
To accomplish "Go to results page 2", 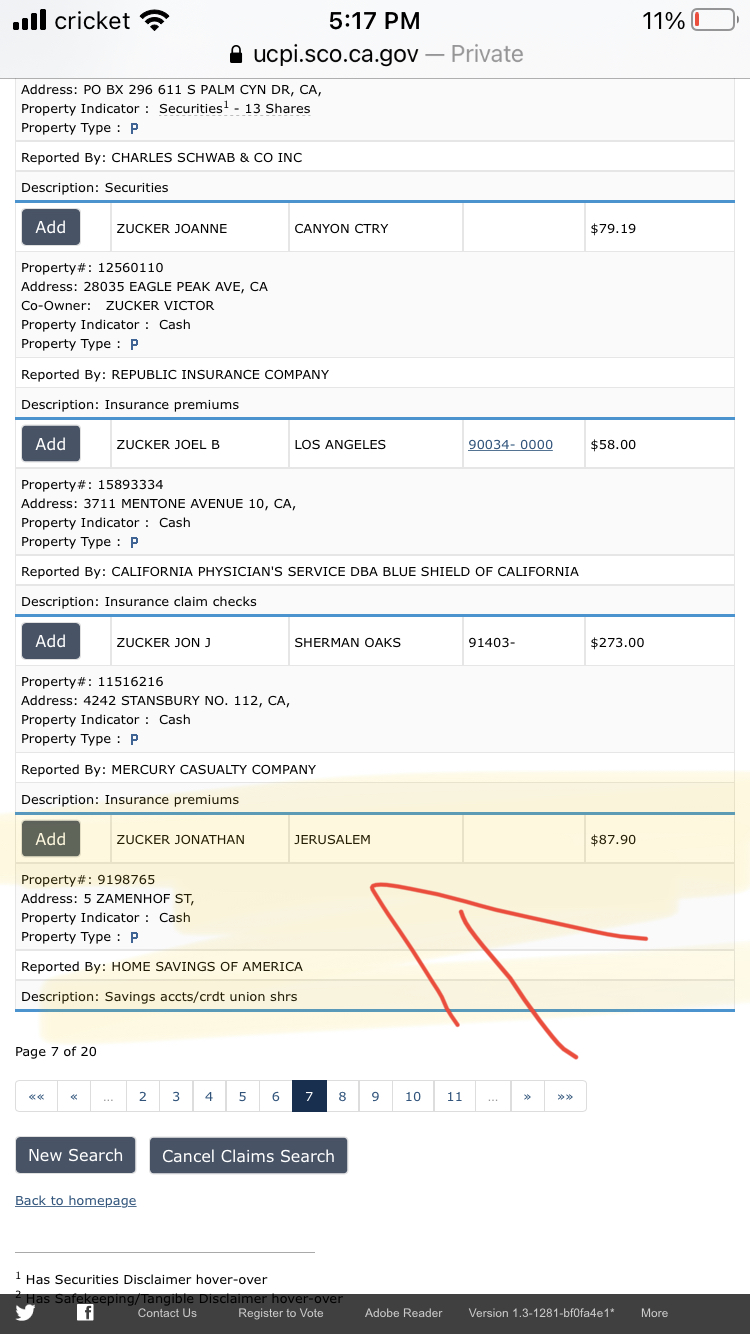I will (143, 1096).
